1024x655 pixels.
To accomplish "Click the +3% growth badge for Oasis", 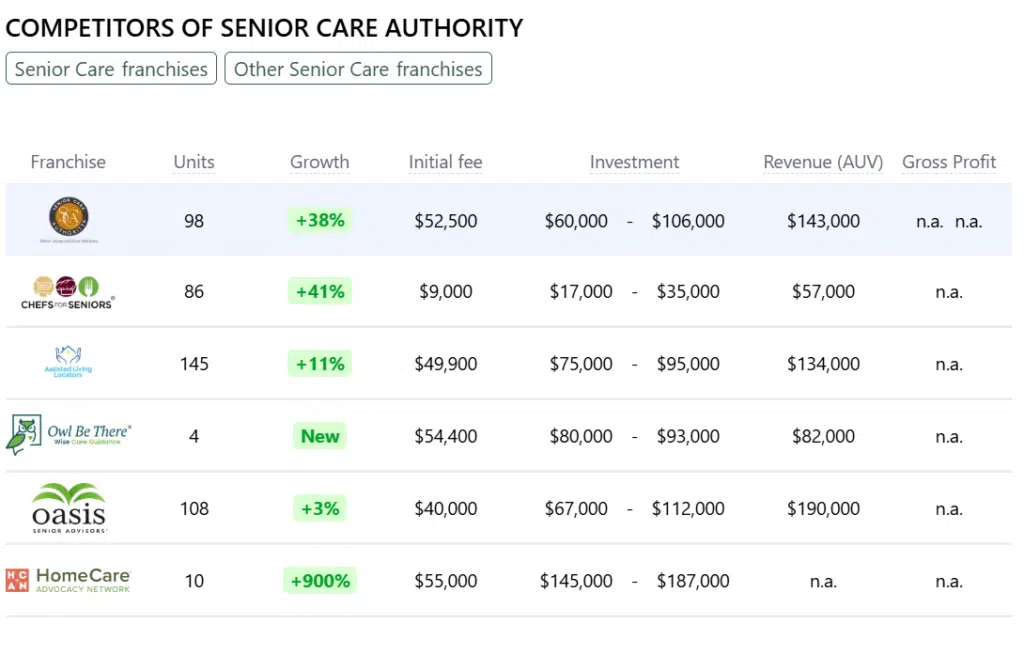I will pos(320,509).
